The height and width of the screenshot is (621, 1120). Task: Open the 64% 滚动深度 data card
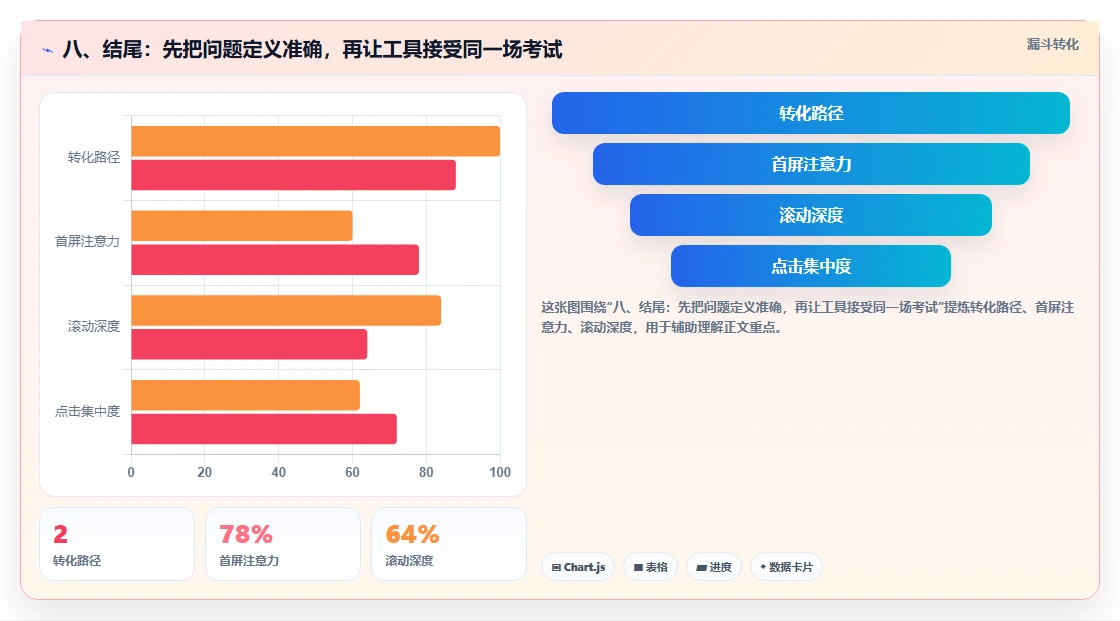coord(449,544)
